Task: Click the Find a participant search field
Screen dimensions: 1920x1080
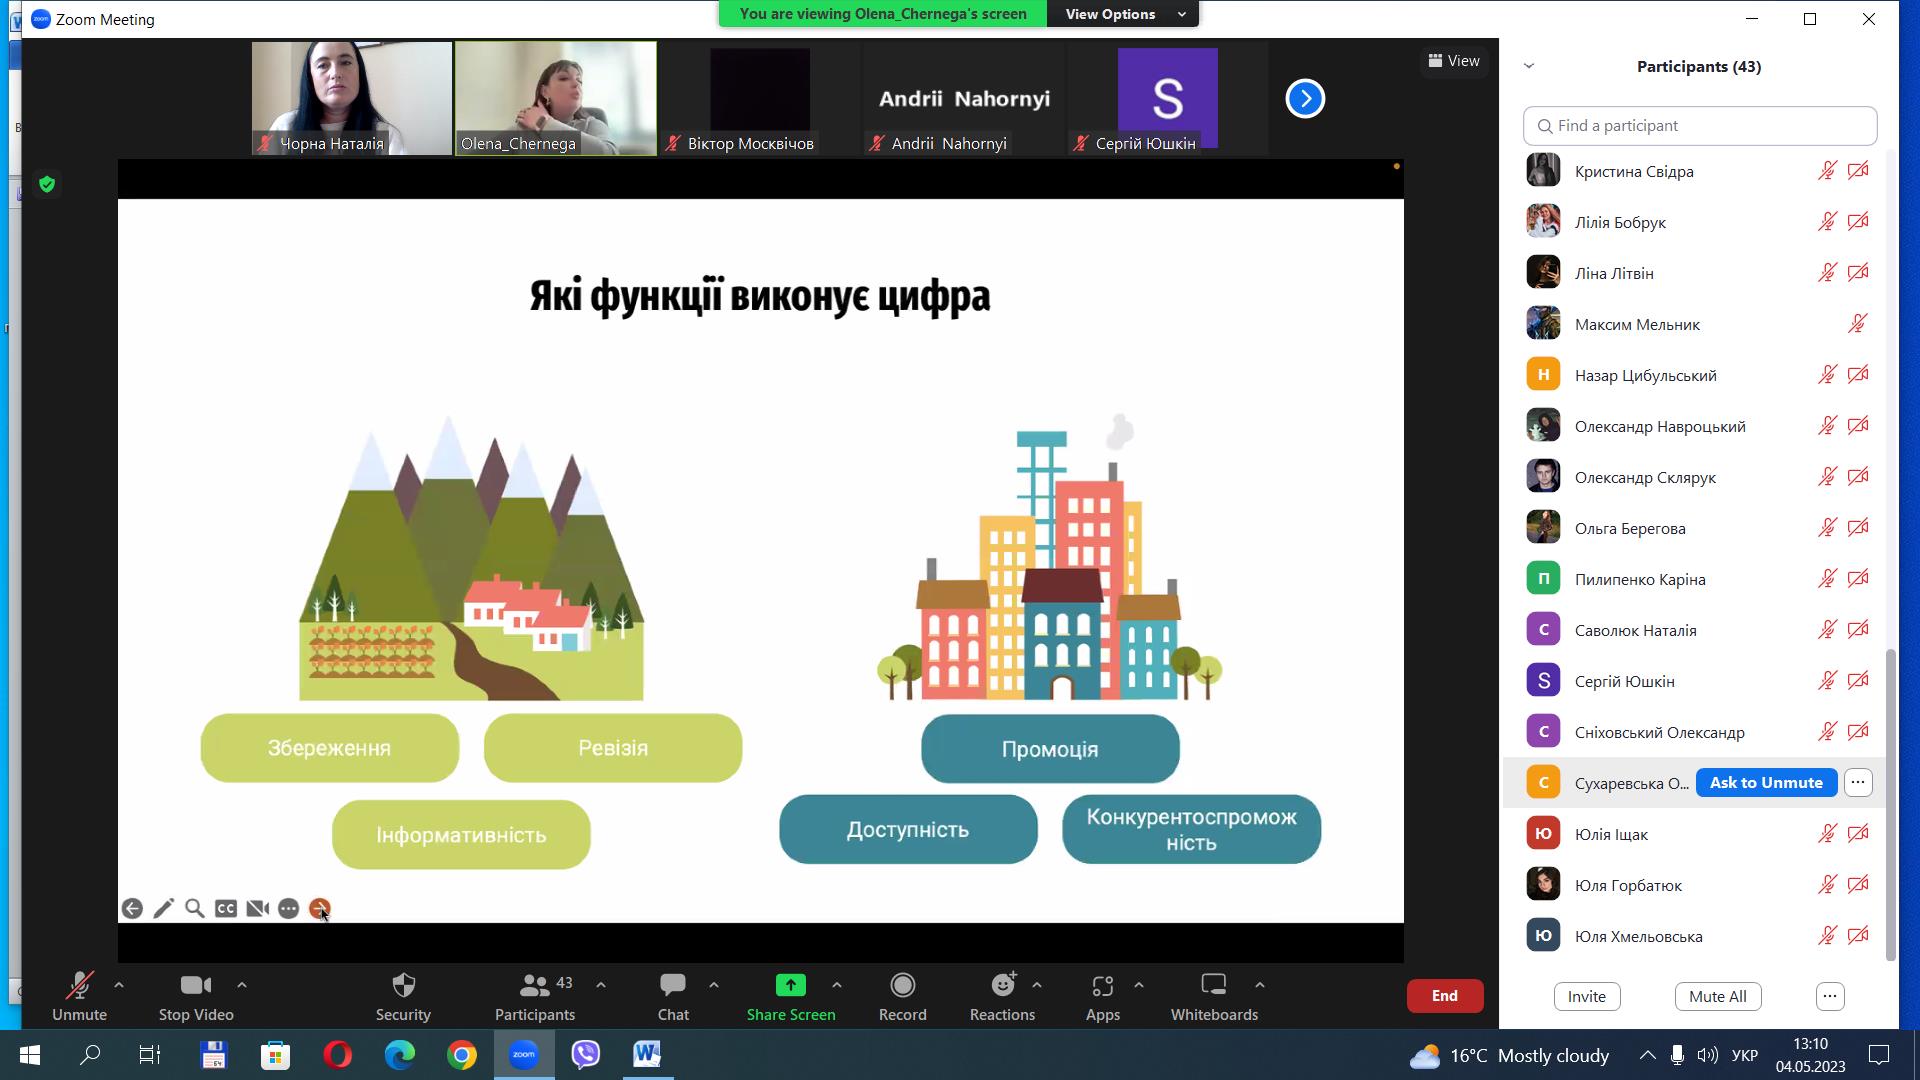Action: coord(1700,126)
